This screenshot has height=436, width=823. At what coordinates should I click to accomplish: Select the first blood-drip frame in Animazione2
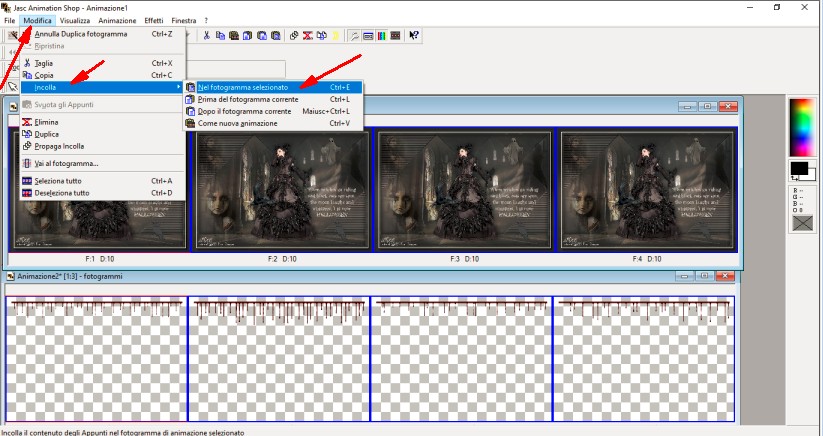(x=96, y=359)
